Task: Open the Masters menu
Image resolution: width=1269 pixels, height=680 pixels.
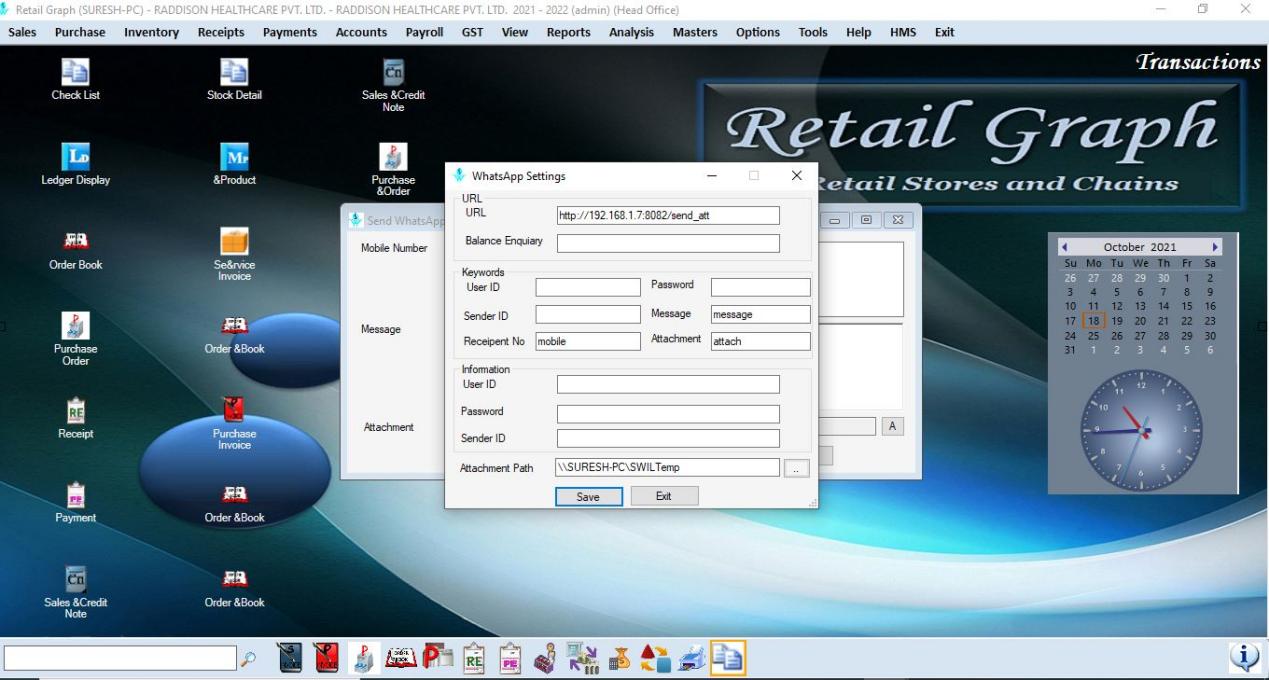Action: tap(695, 32)
